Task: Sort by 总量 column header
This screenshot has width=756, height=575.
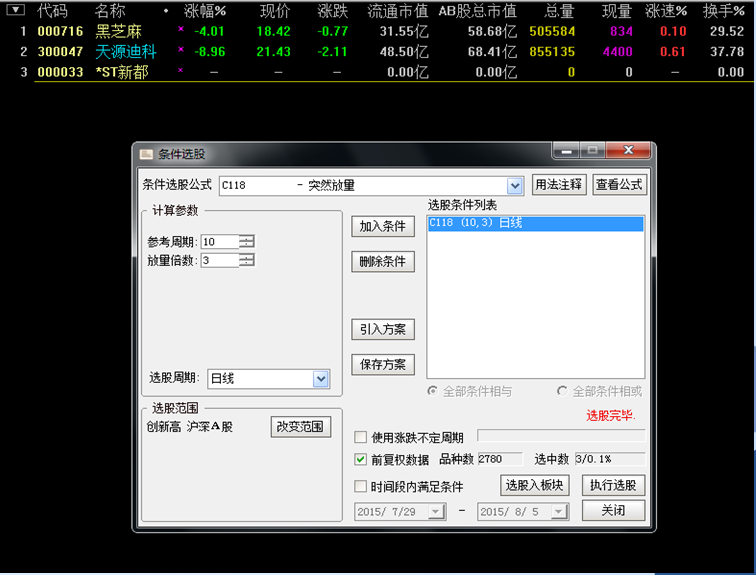Action: (x=559, y=11)
